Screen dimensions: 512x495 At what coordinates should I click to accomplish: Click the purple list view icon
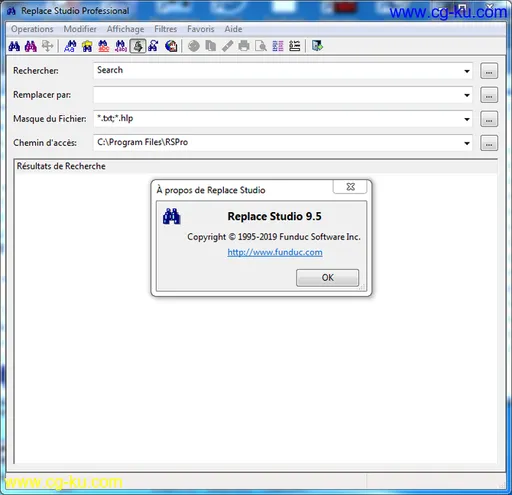coord(278,46)
